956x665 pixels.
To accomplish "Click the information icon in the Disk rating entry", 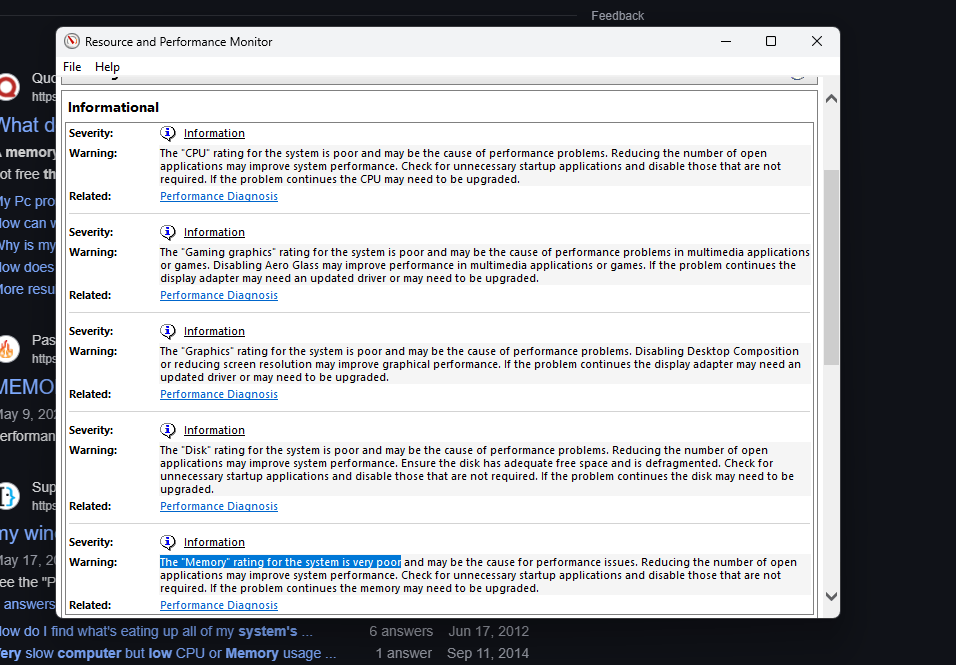I will 168,430.
